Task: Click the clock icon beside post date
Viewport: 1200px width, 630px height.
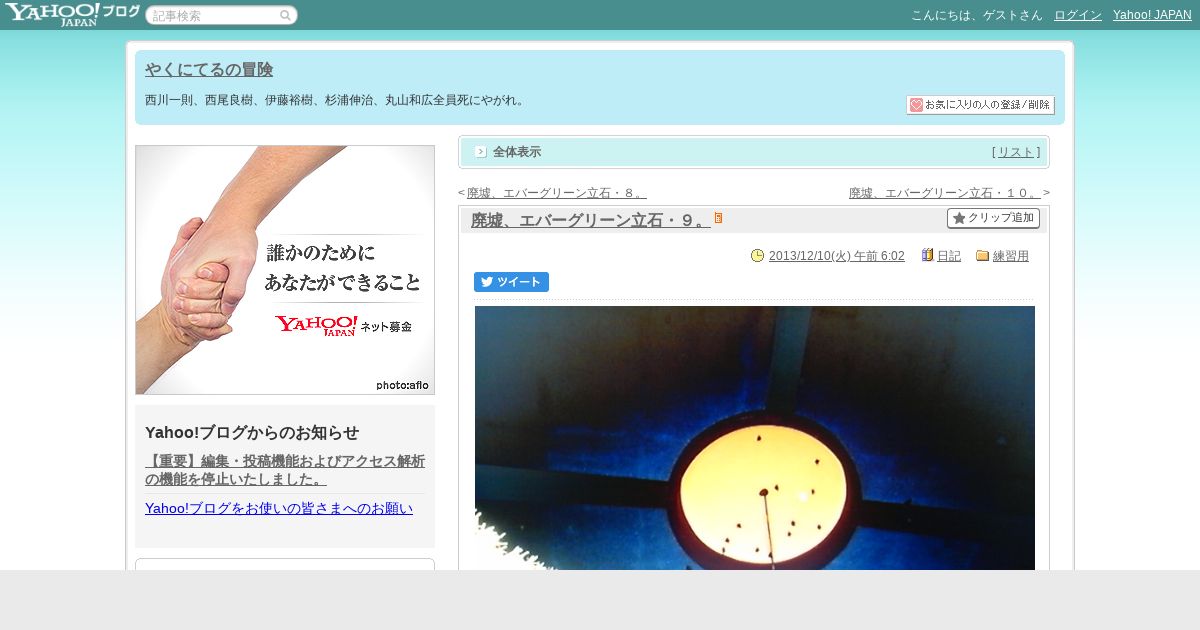Action: [x=757, y=256]
